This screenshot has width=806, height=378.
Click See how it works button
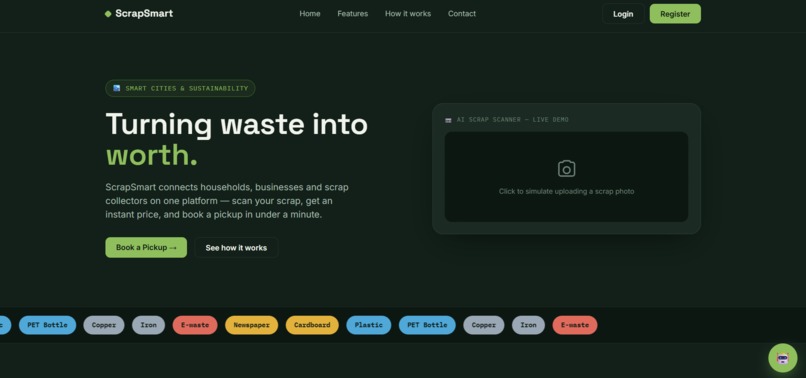(236, 248)
